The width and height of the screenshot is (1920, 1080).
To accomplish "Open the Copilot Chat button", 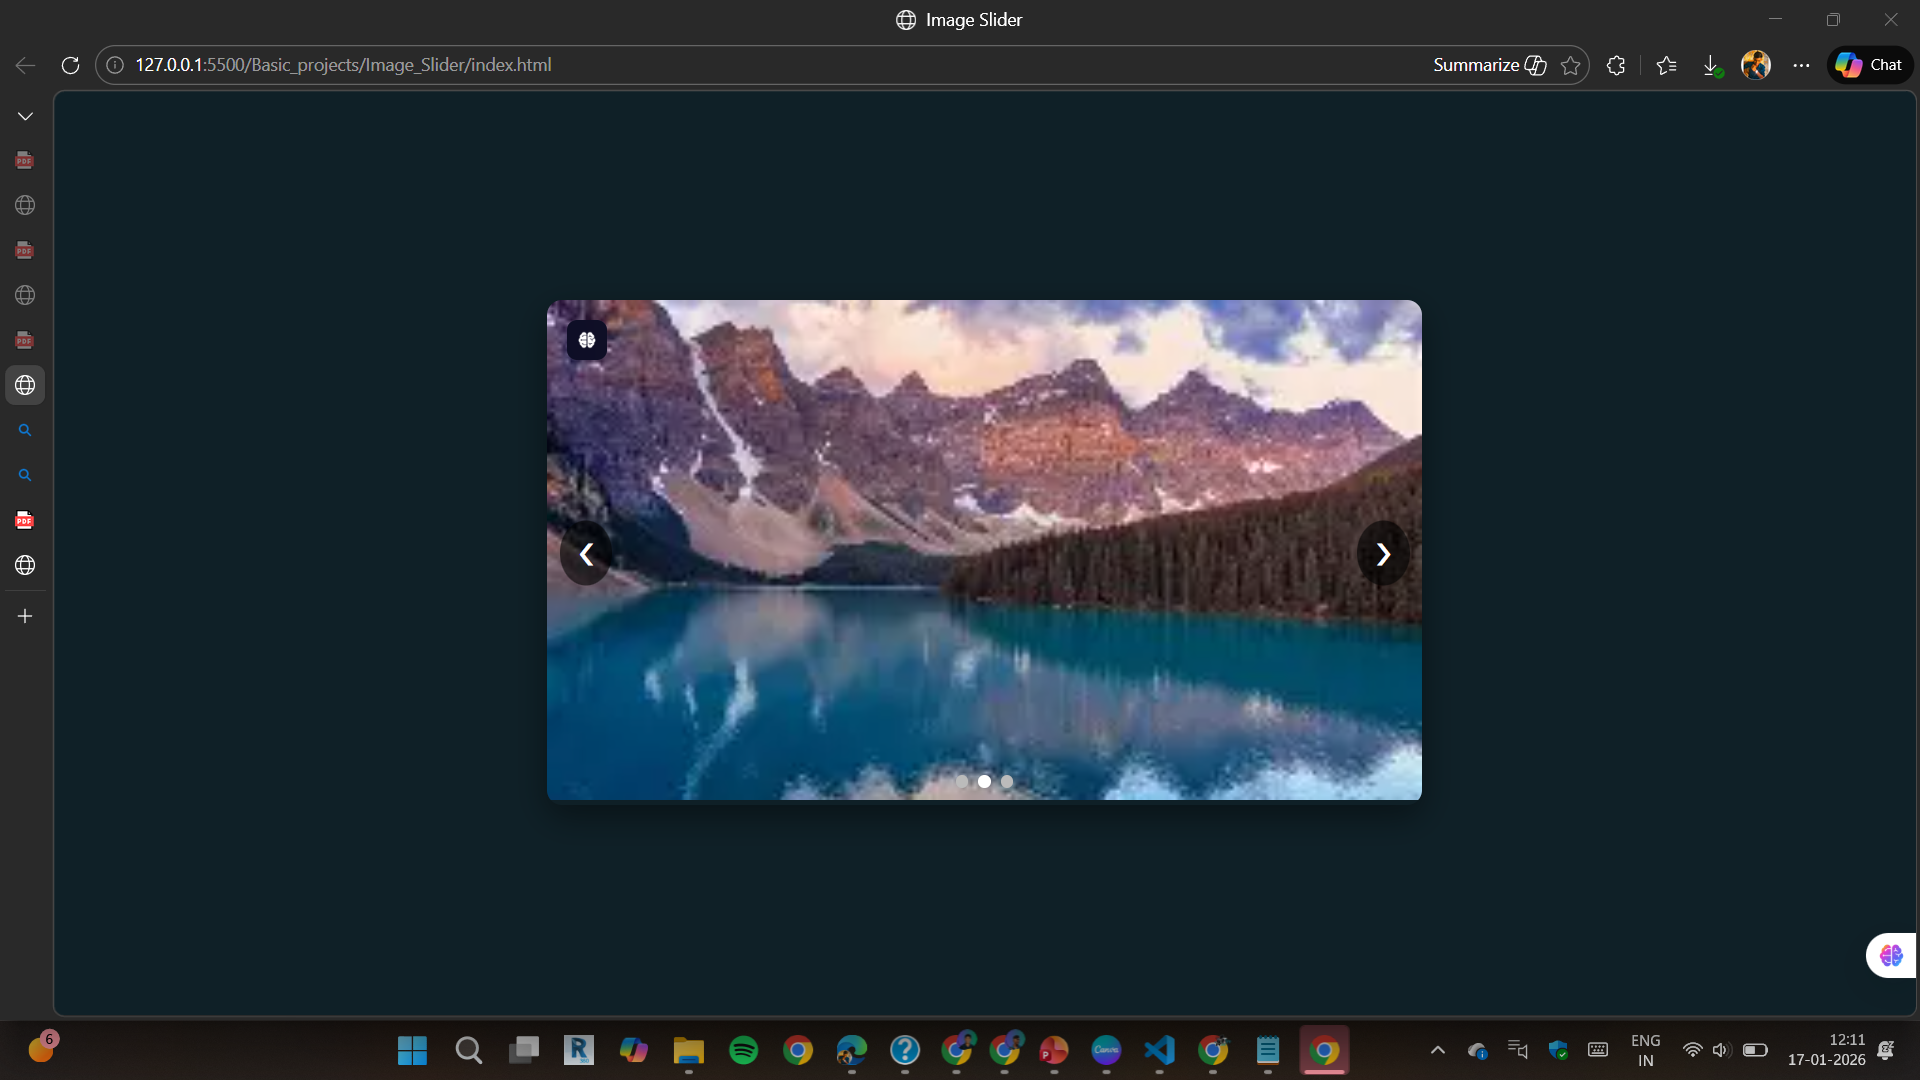I will [x=1870, y=65].
